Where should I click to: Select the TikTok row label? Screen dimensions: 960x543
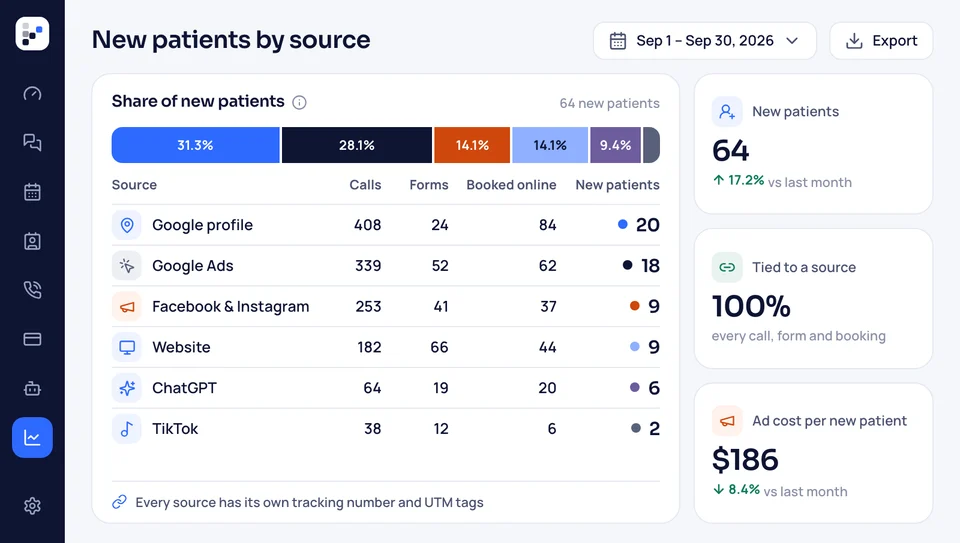(175, 429)
